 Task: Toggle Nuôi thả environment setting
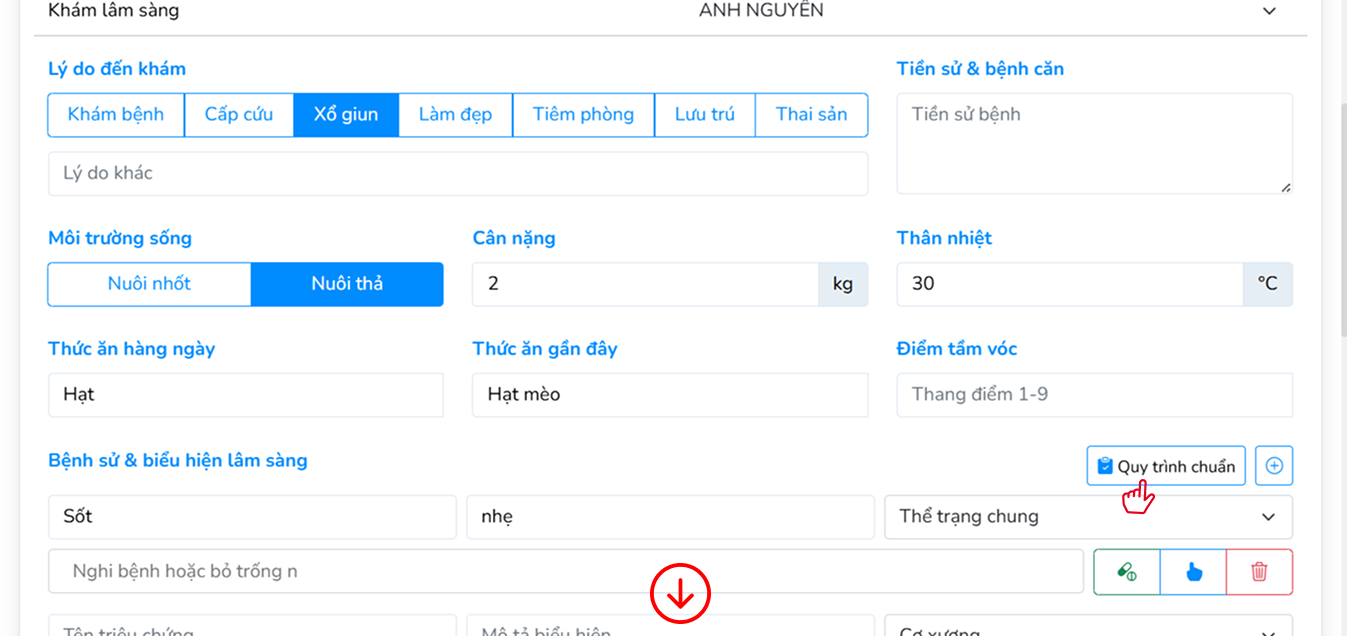coord(346,284)
